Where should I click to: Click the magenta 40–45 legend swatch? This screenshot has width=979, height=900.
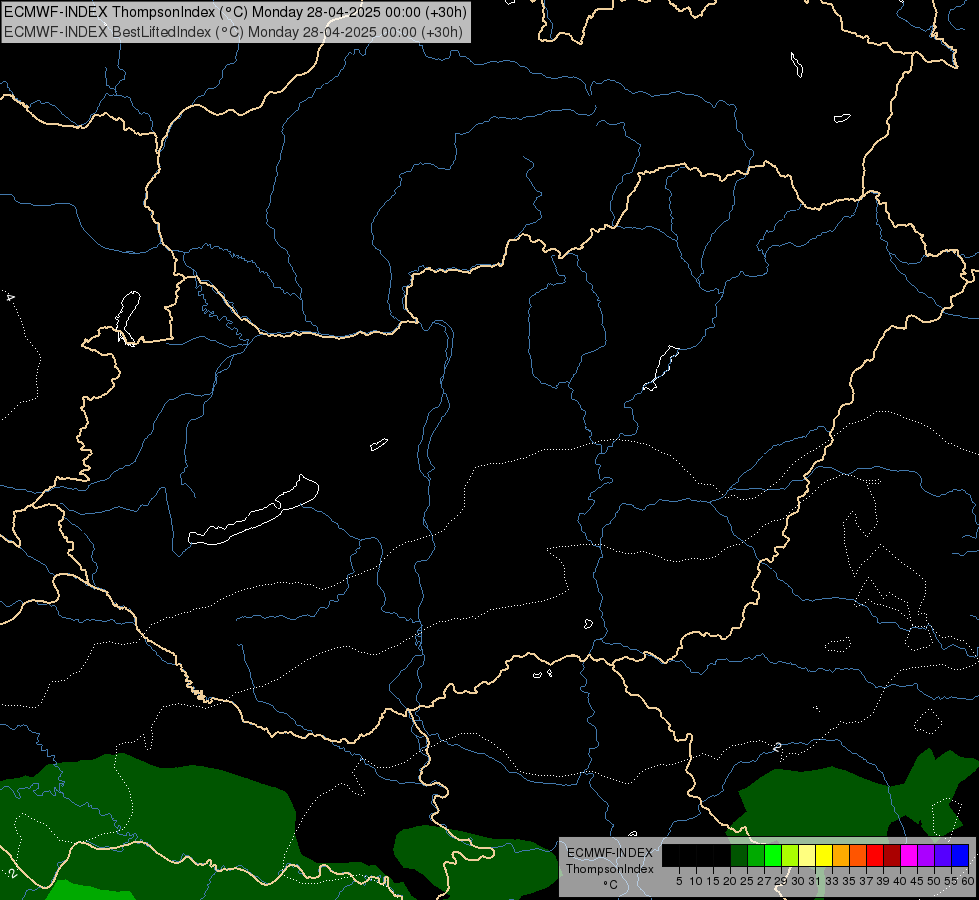[x=909, y=855]
